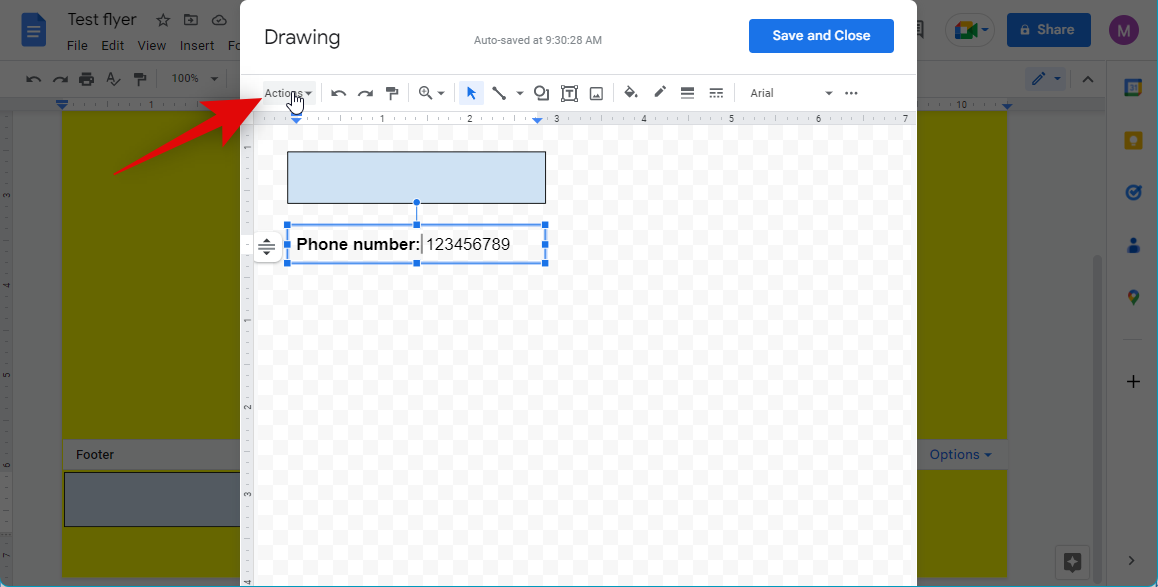
Task: Open the Zoom dropdown in Drawing toolbar
Action: (431, 93)
